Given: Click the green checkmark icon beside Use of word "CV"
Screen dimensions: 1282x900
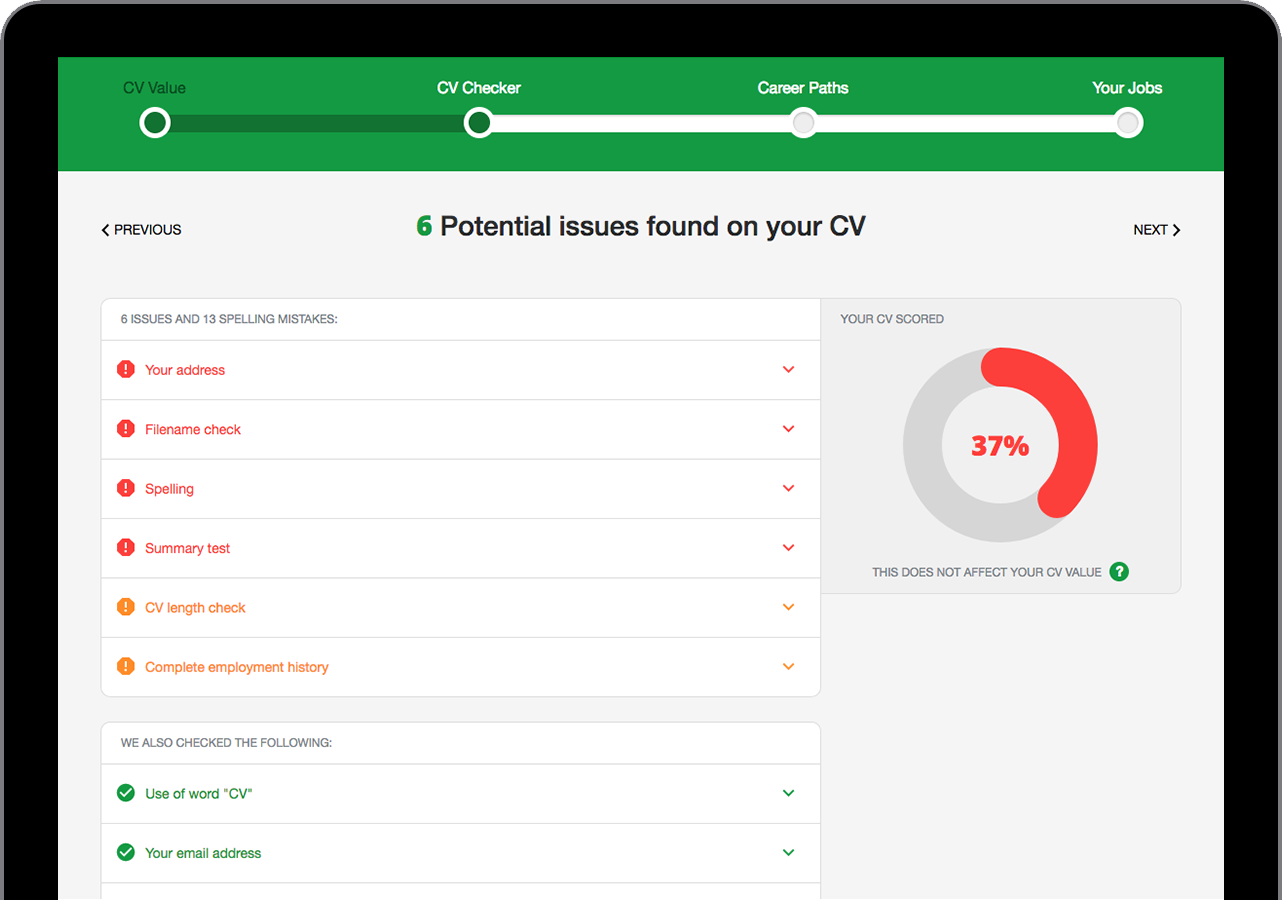Looking at the screenshot, I should (126, 793).
